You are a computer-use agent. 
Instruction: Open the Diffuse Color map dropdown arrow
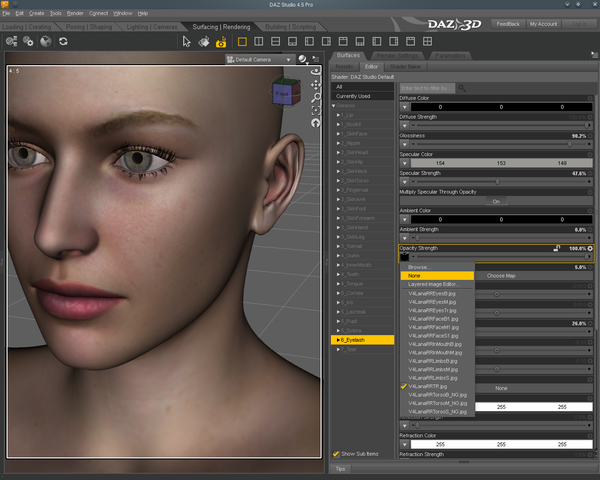click(x=405, y=107)
